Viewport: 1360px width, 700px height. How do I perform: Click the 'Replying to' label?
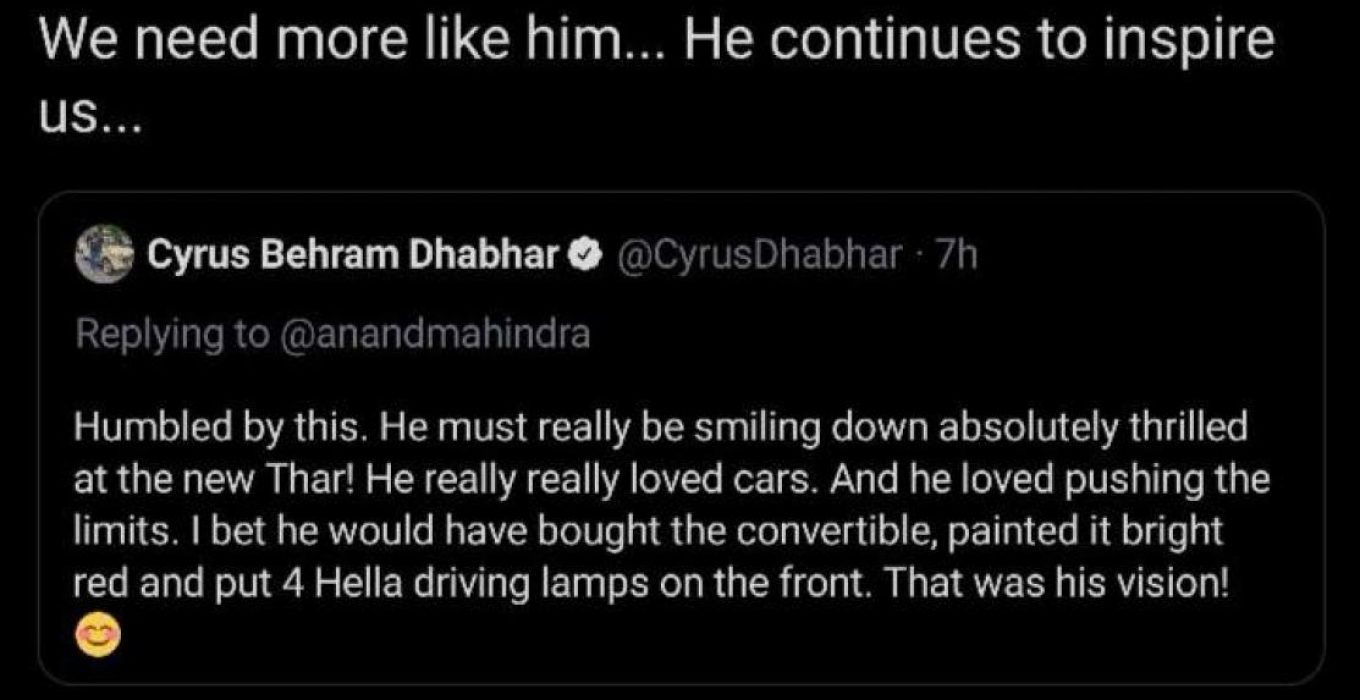[172, 334]
